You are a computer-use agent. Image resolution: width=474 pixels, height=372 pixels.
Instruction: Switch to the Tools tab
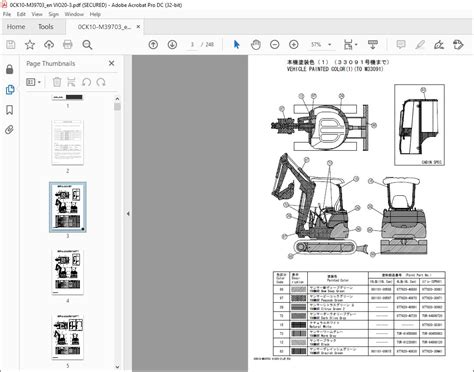(x=46, y=27)
